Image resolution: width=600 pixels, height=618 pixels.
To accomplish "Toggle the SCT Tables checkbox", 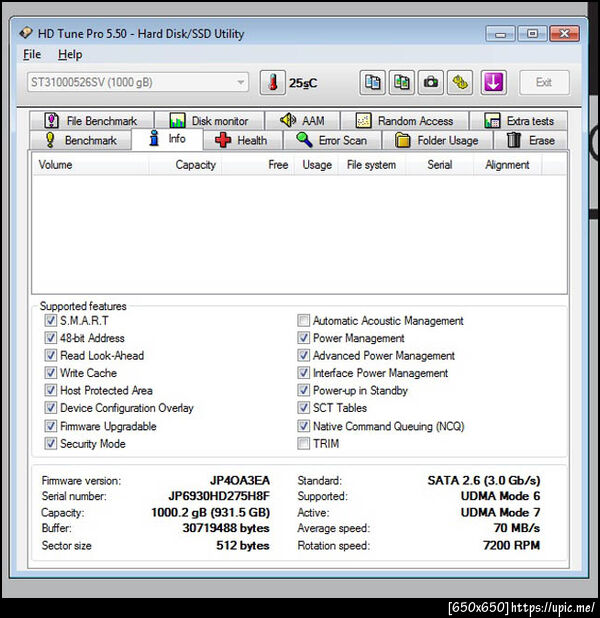I will [x=304, y=408].
